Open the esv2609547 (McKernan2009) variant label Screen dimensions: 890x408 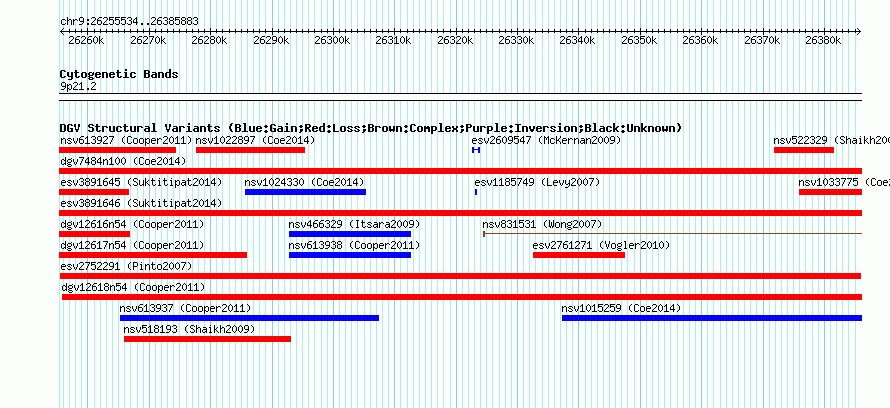coord(546,140)
